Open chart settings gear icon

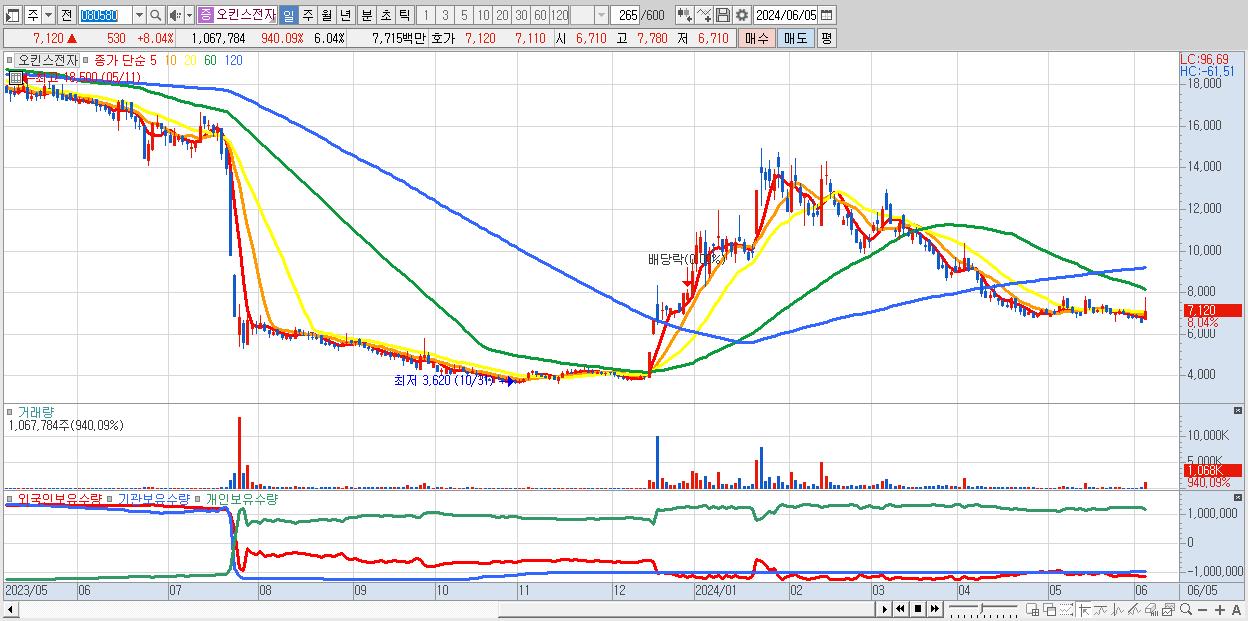(x=742, y=15)
